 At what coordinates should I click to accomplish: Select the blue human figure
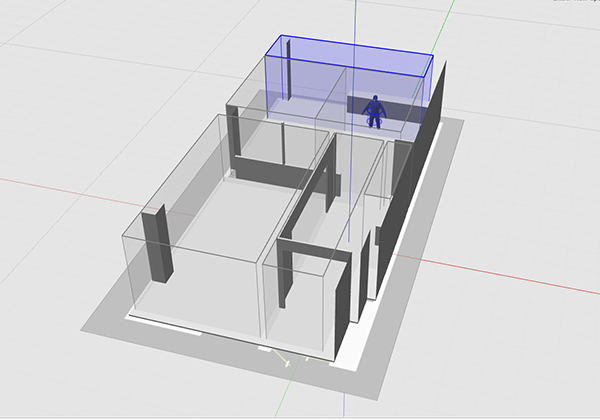[x=374, y=112]
